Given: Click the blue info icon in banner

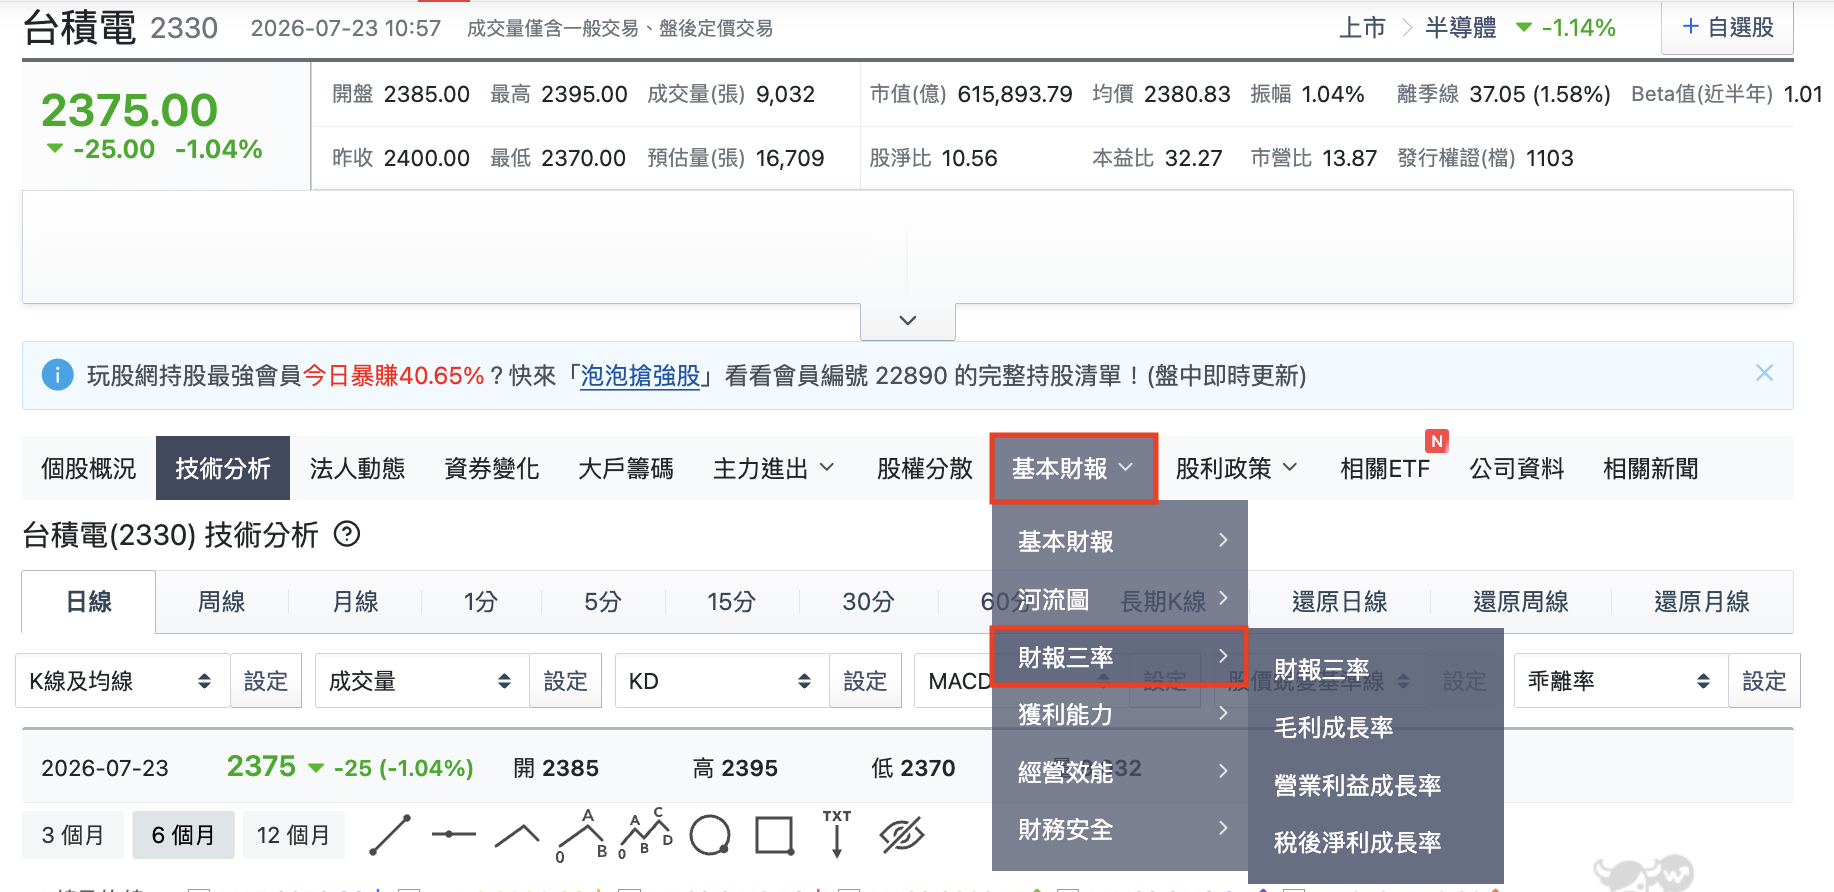Looking at the screenshot, I should [57, 376].
